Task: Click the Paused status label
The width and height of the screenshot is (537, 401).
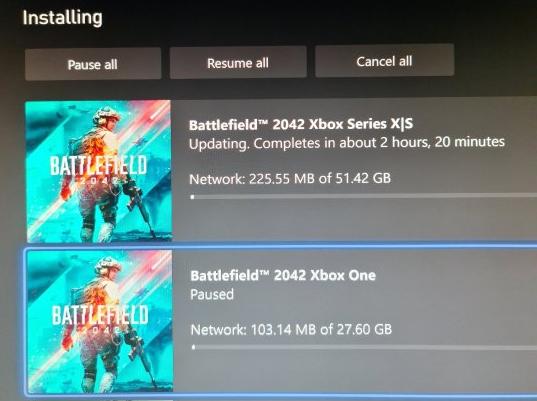Action: point(212,295)
